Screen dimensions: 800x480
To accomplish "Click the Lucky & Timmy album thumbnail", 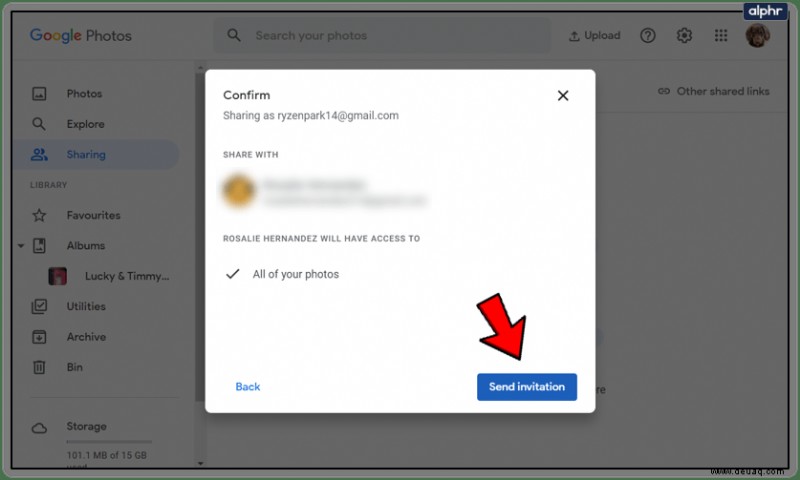I will (58, 276).
